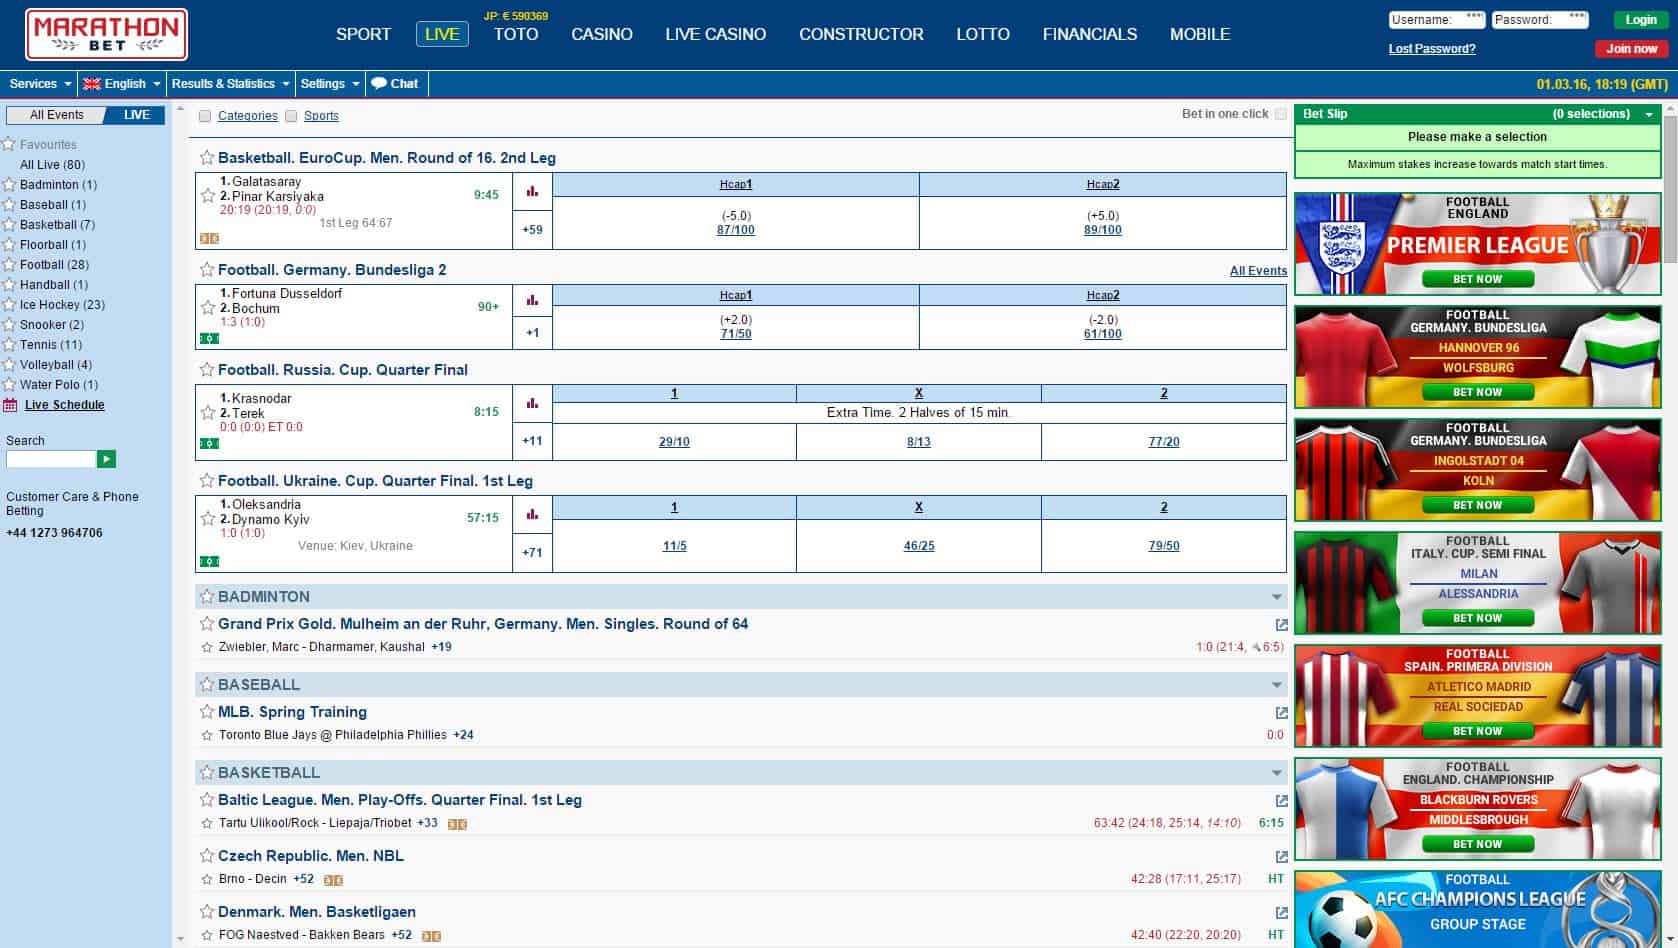Click the sidebar Search input field

click(50, 459)
